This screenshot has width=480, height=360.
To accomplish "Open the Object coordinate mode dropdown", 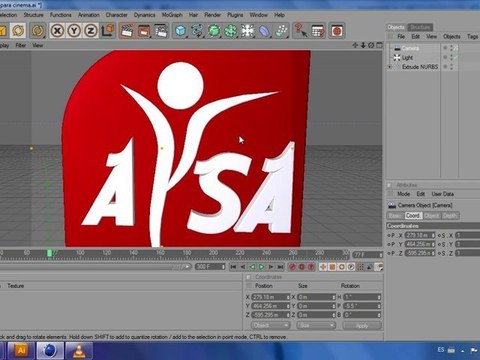I will pyautogui.click(x=270, y=325).
